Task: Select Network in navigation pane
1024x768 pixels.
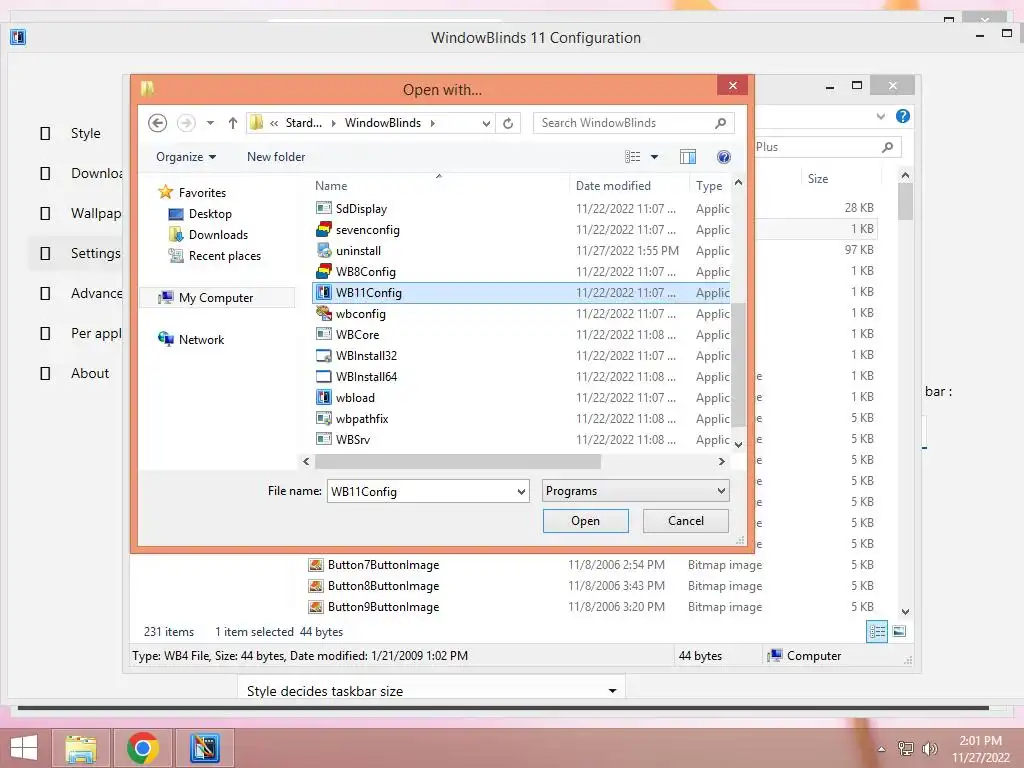Action: coord(191,340)
